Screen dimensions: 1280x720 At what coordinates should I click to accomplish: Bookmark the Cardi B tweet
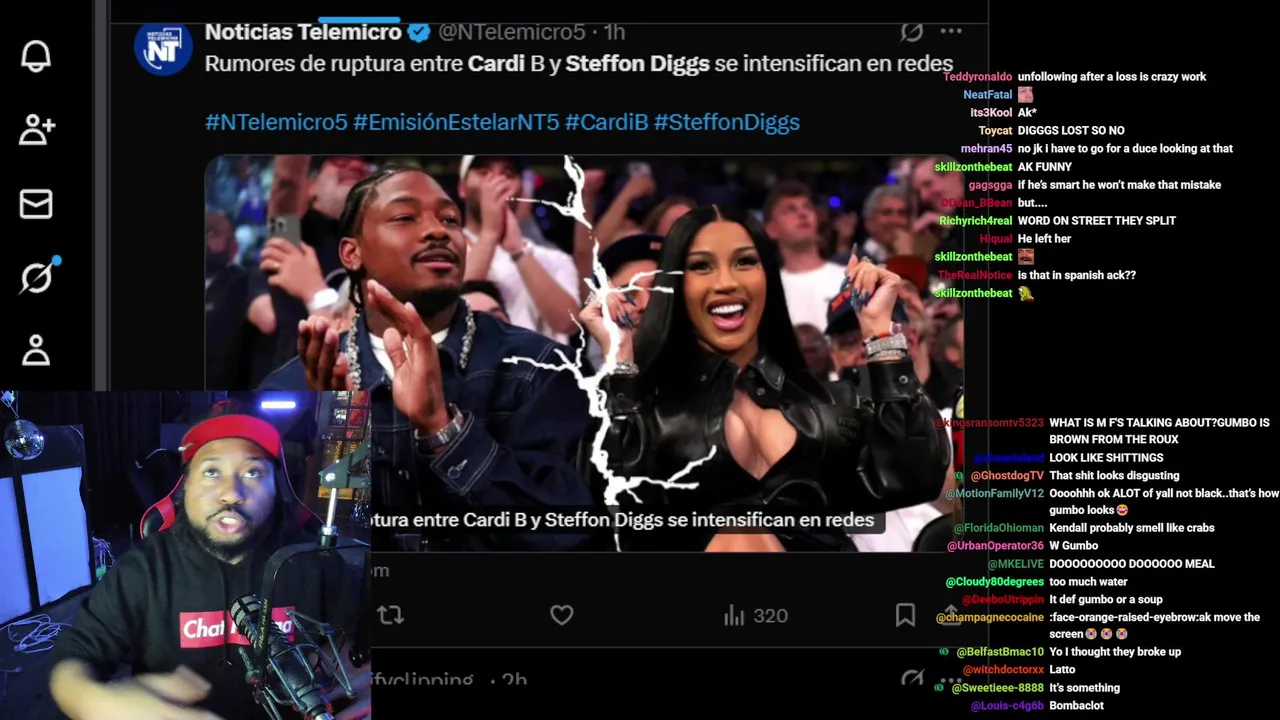[x=905, y=615]
